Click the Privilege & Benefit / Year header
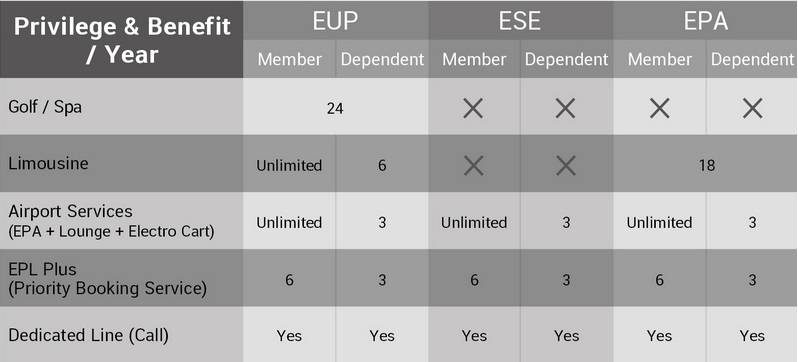Screen dimensions: 798x362 pos(122,40)
